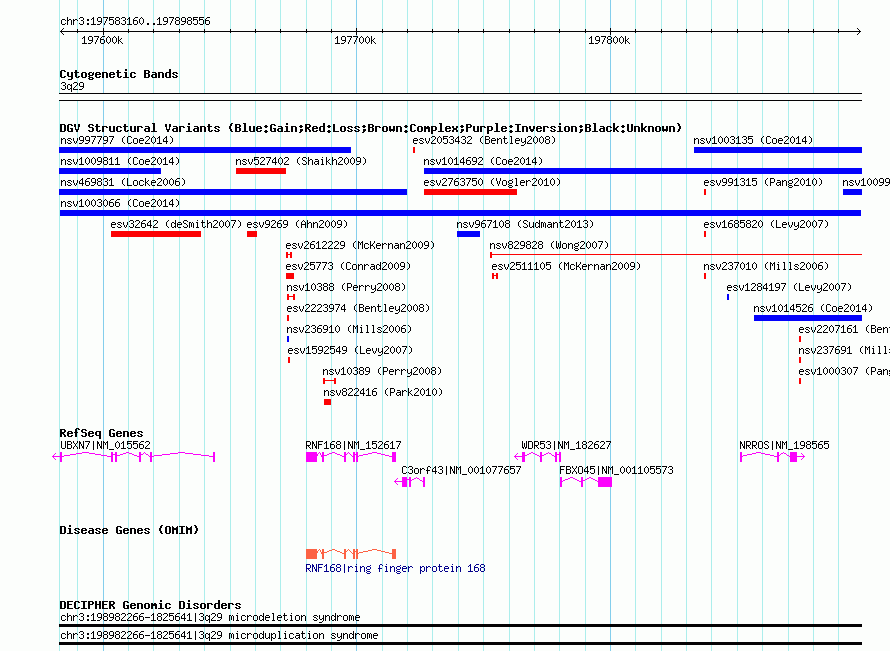This screenshot has width=890, height=651.
Task: Open the esv991315 (Pang2010) label
Action: point(763,182)
